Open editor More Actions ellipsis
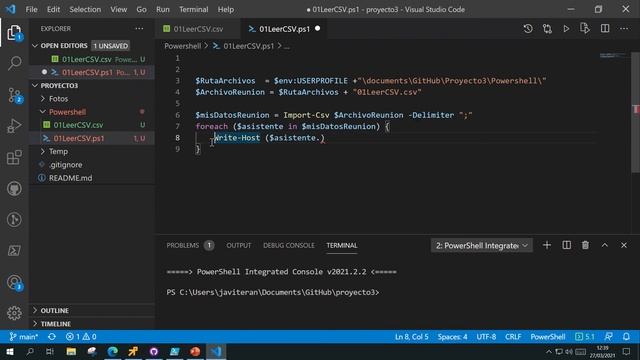 (624, 29)
